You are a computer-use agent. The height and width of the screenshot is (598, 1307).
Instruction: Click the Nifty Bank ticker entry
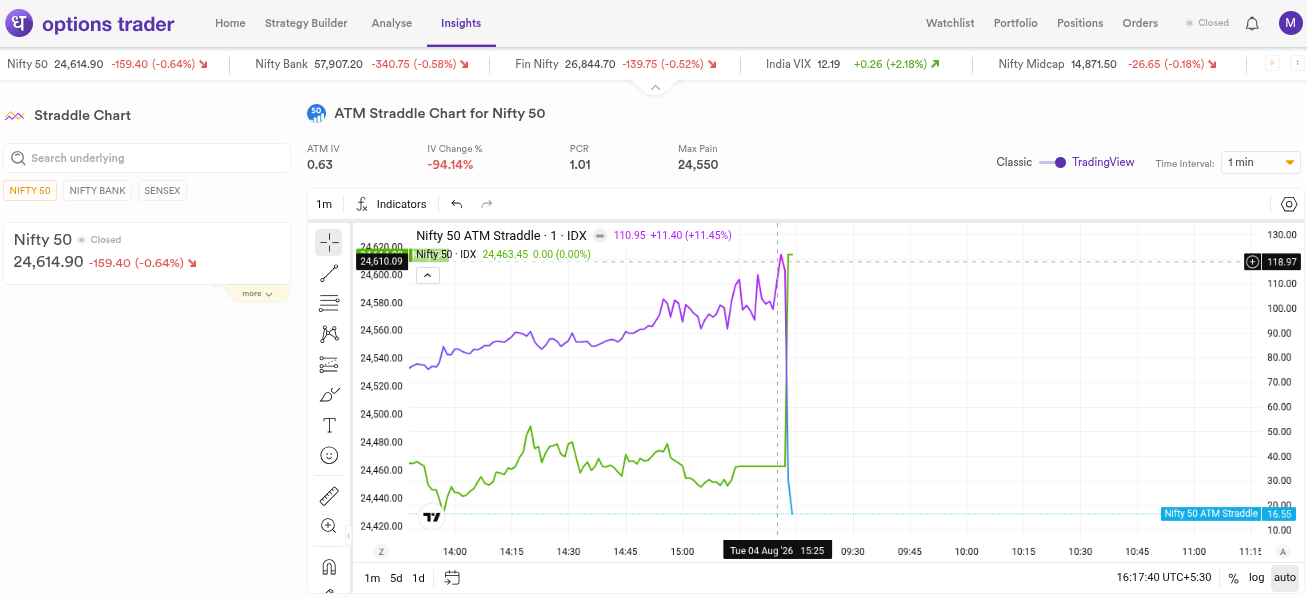point(361,63)
